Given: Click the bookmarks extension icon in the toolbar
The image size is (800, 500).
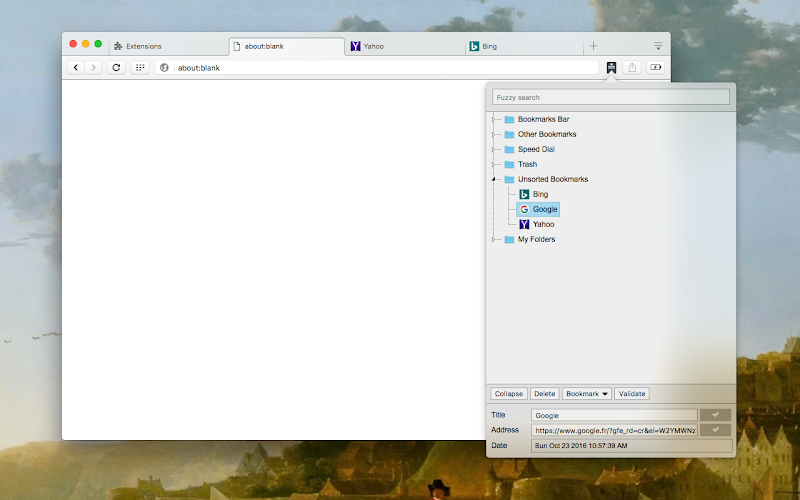Looking at the screenshot, I should click(611, 67).
